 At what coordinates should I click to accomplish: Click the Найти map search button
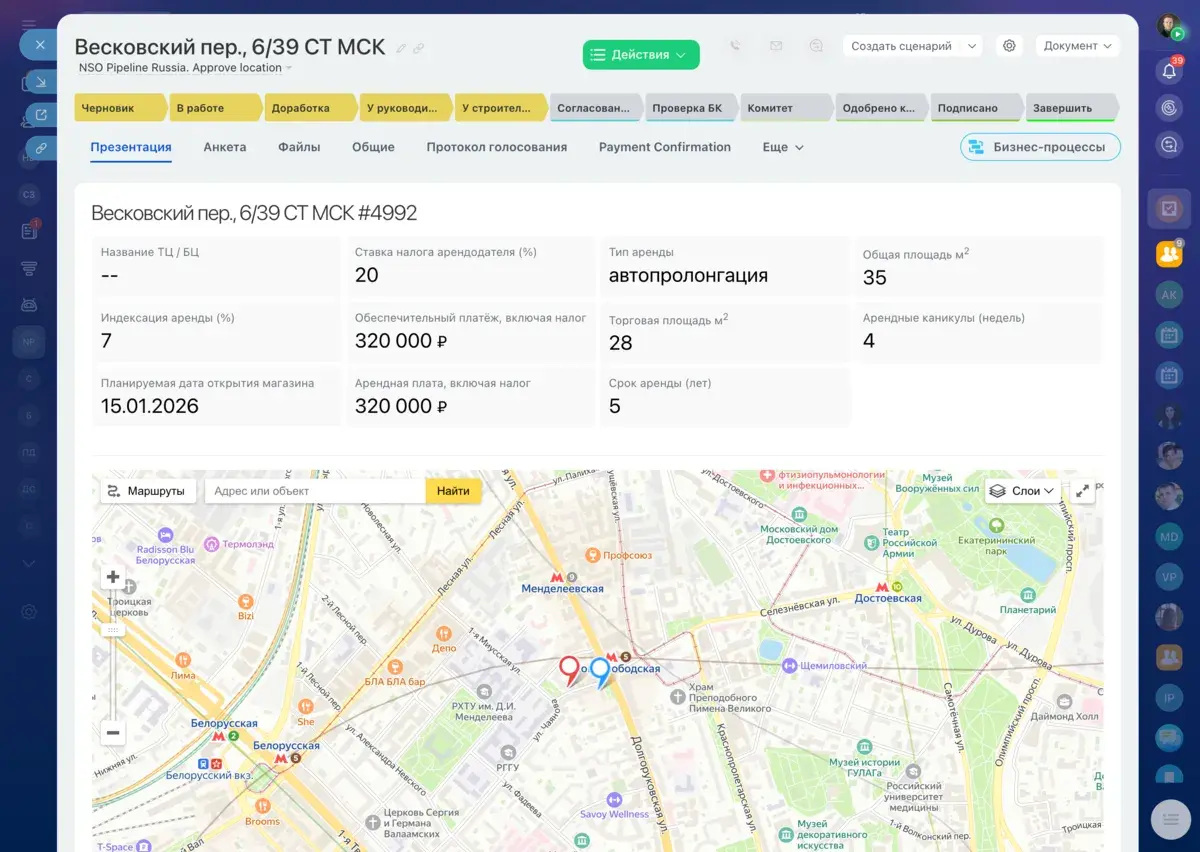coord(453,491)
